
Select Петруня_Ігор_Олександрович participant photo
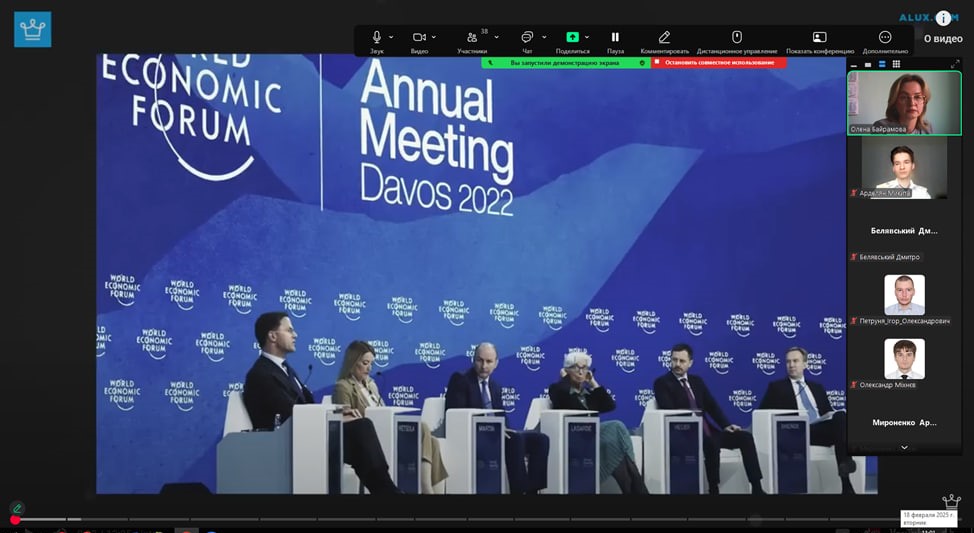tap(904, 295)
